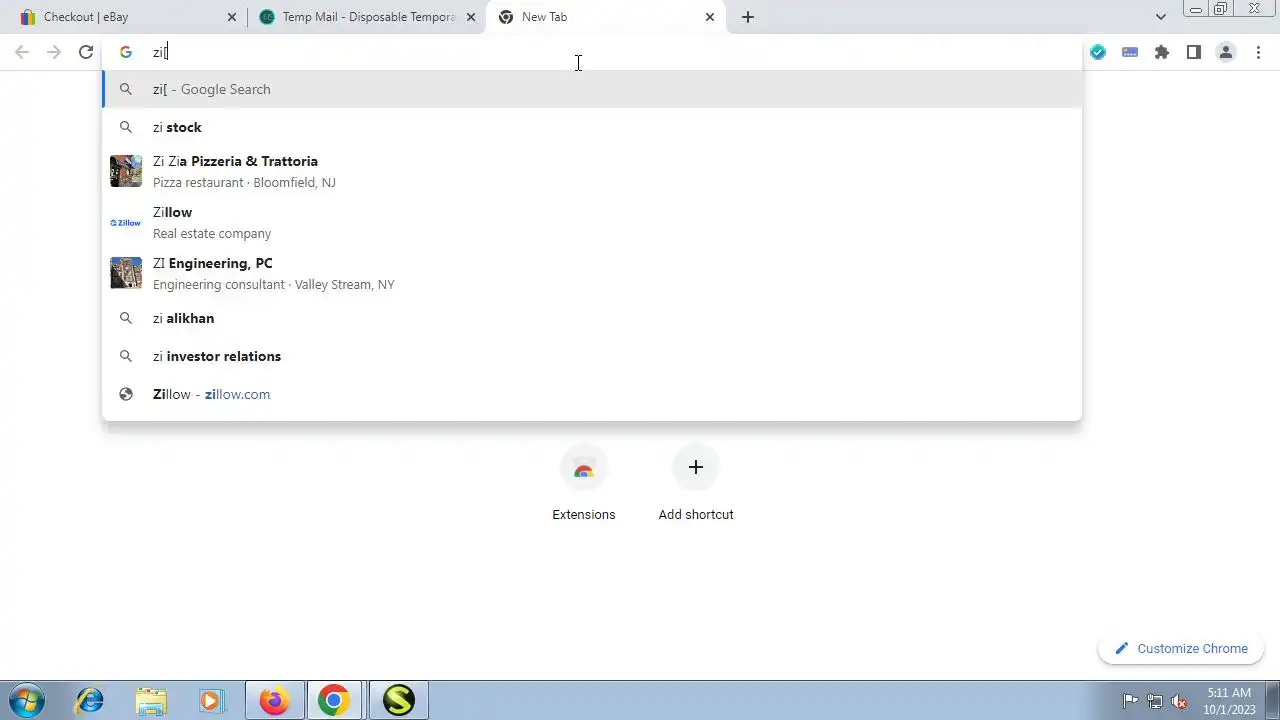Image resolution: width=1280 pixels, height=720 pixels.
Task: Launch Firefox from the taskbar
Action: click(x=274, y=700)
